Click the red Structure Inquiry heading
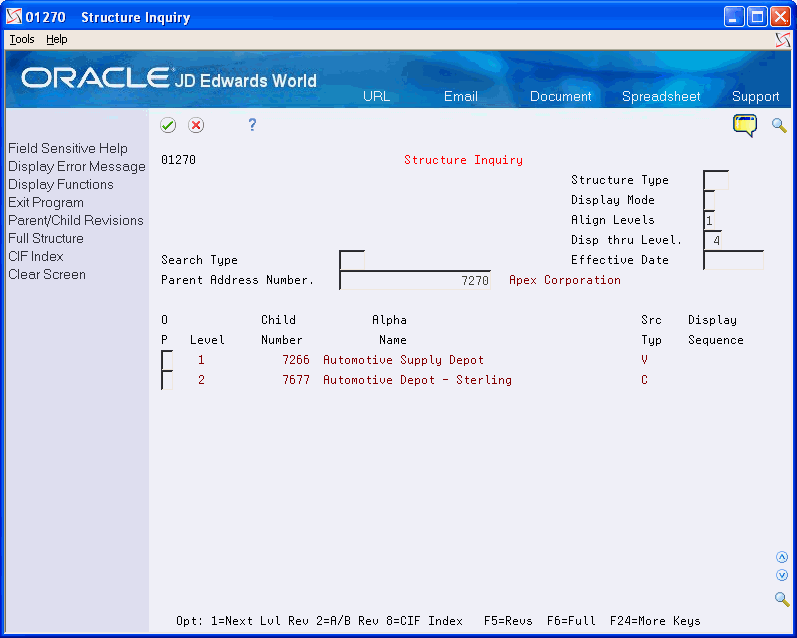Image resolution: width=797 pixels, height=638 pixels. (x=463, y=160)
